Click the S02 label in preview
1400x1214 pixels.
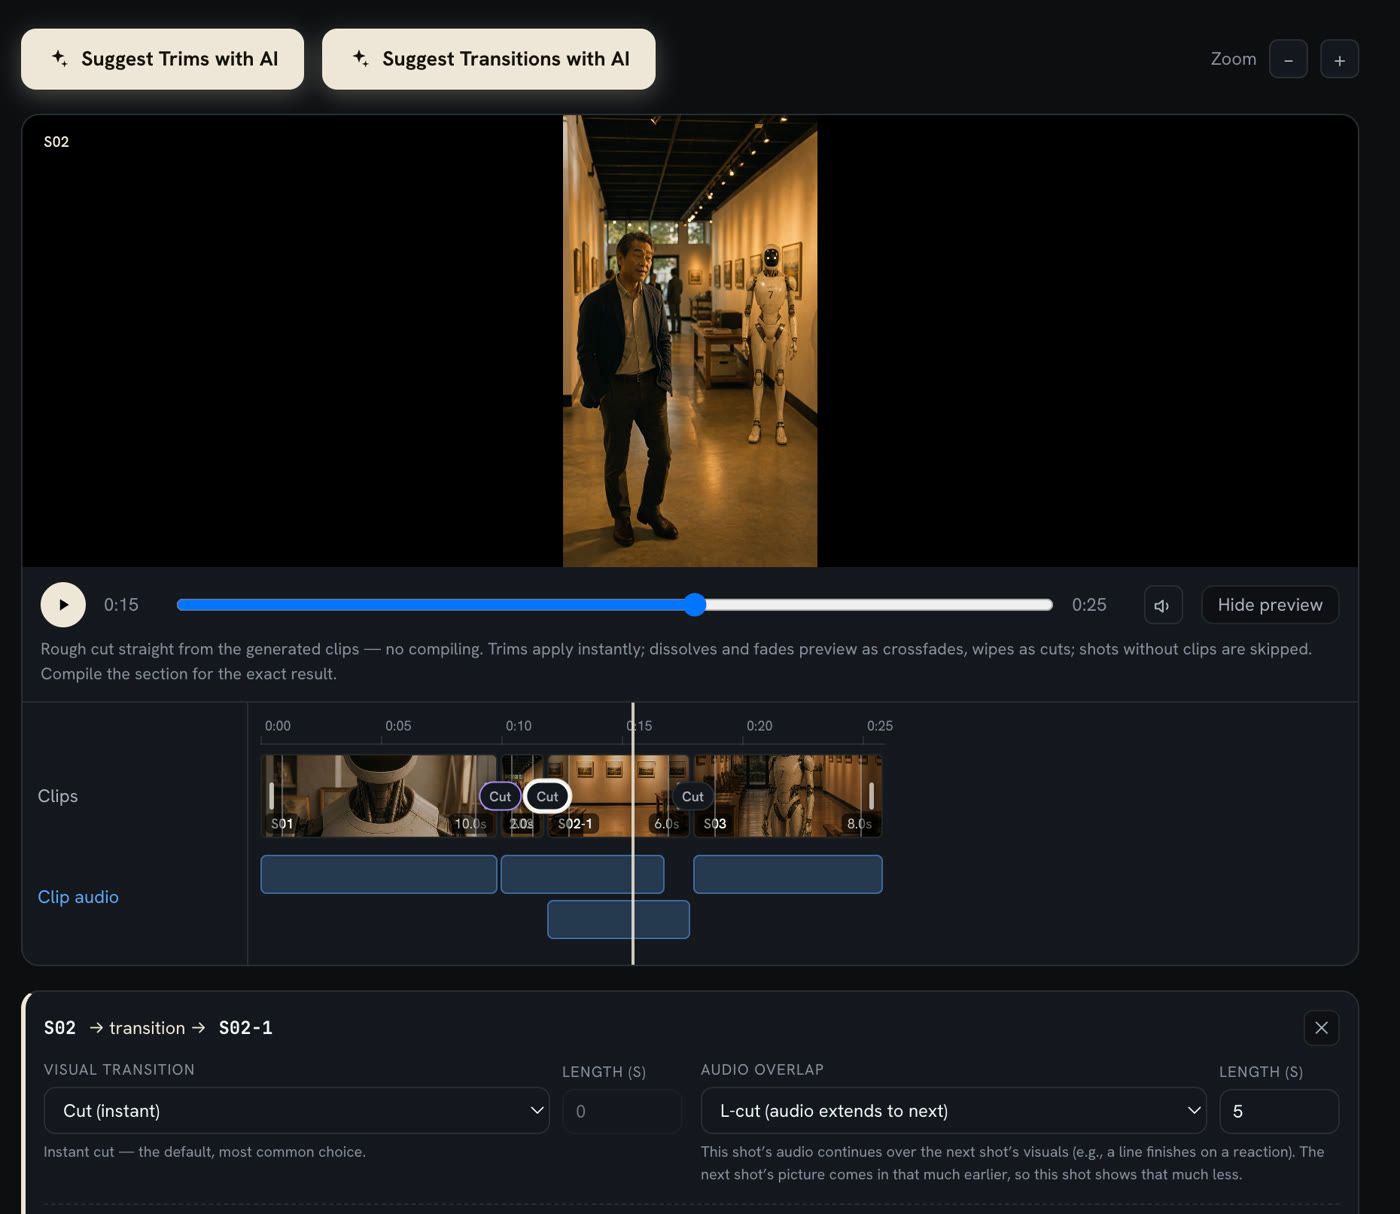56,142
